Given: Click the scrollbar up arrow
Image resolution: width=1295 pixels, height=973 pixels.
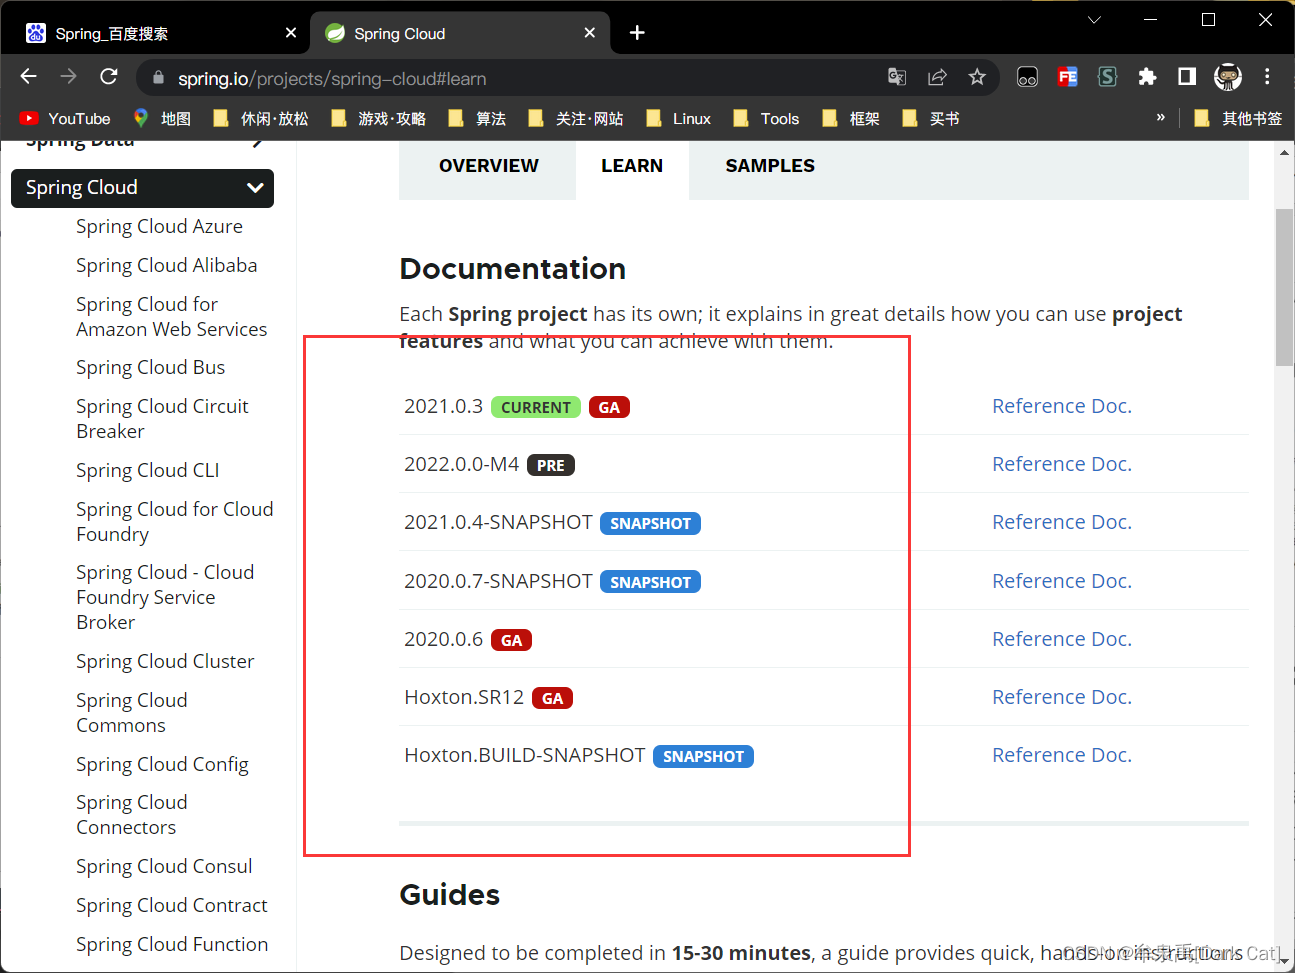Looking at the screenshot, I should [1284, 153].
